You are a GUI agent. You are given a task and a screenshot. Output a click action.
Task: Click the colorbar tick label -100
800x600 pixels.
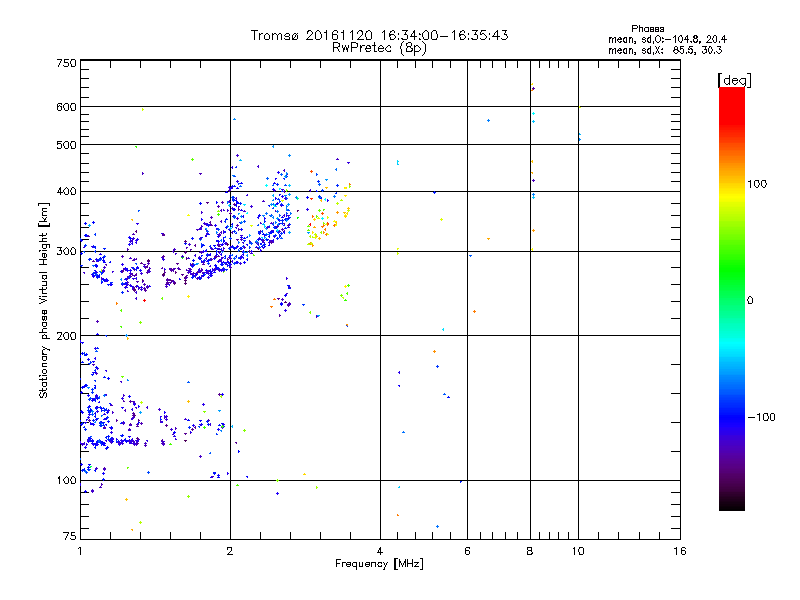[x=762, y=417]
